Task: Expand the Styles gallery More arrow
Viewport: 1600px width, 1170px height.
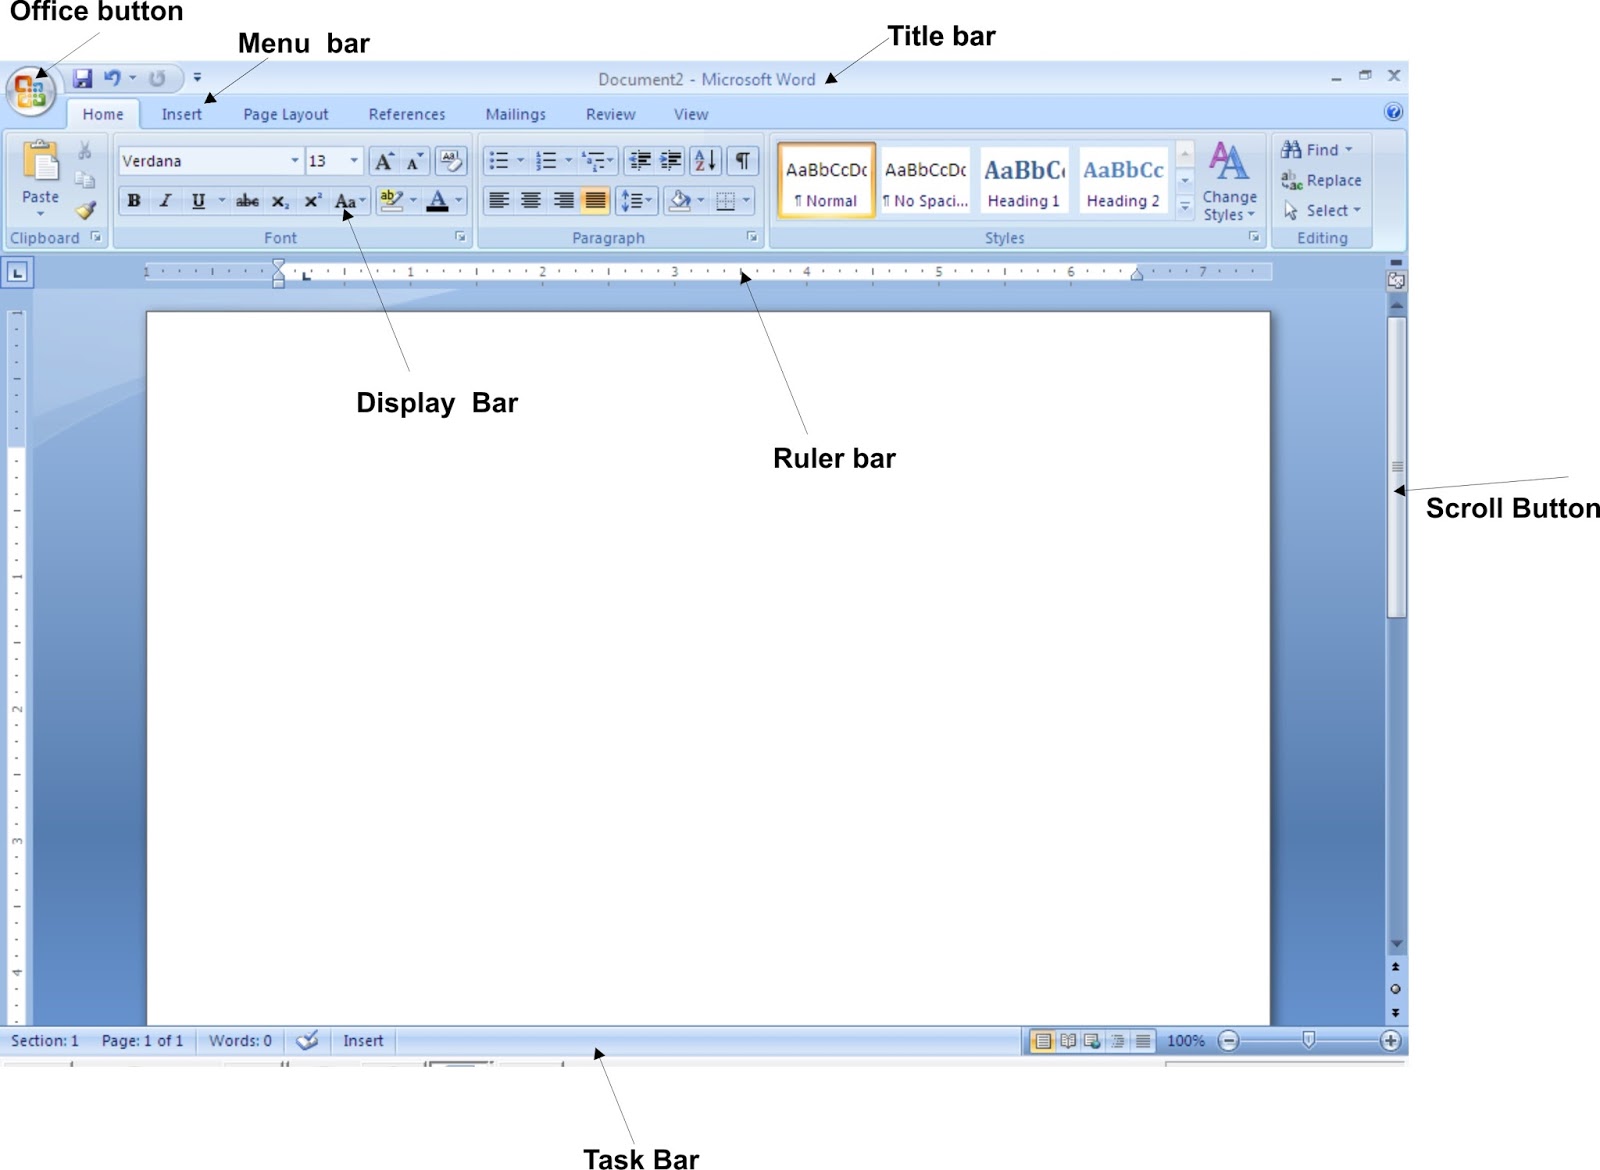Action: coord(1185,207)
